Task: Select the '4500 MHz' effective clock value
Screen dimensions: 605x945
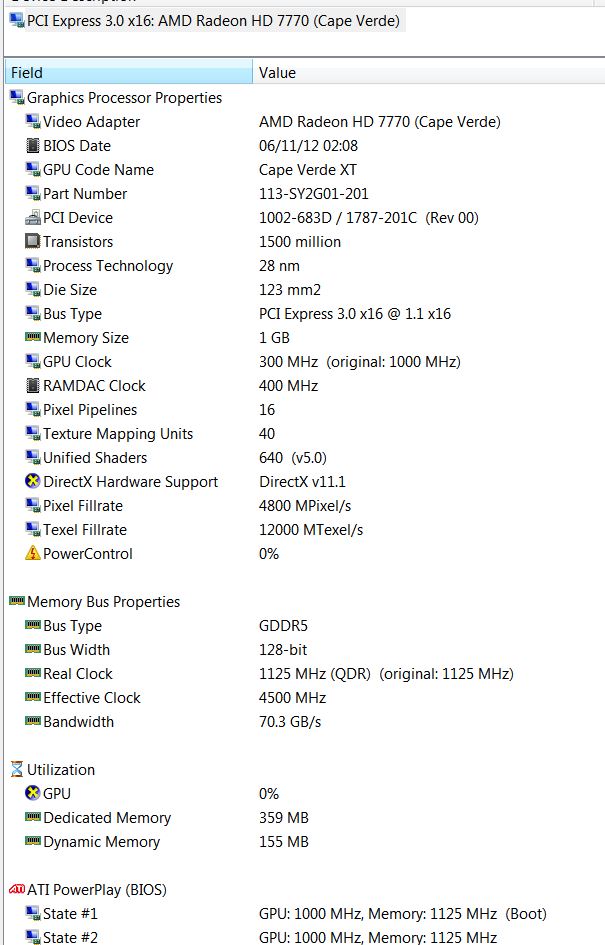Action: click(292, 698)
